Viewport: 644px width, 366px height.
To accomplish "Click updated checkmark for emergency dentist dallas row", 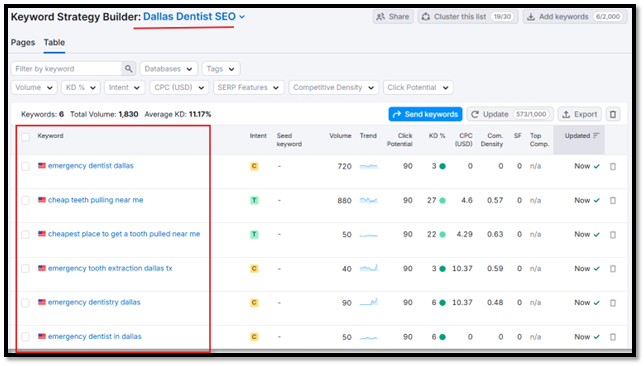I will (x=597, y=166).
